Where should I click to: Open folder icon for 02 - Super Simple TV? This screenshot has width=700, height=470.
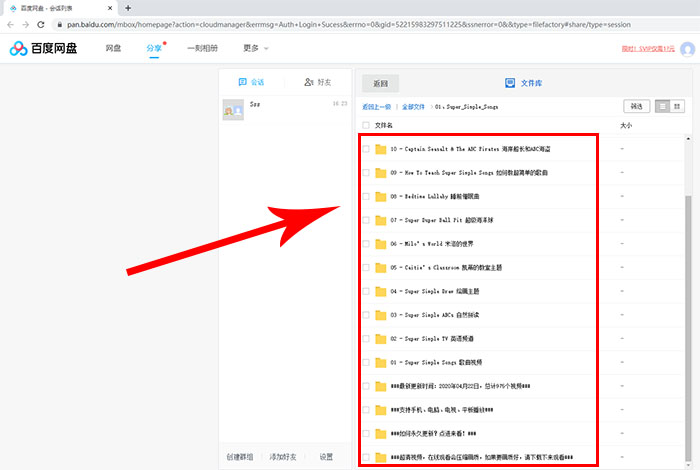(x=380, y=339)
